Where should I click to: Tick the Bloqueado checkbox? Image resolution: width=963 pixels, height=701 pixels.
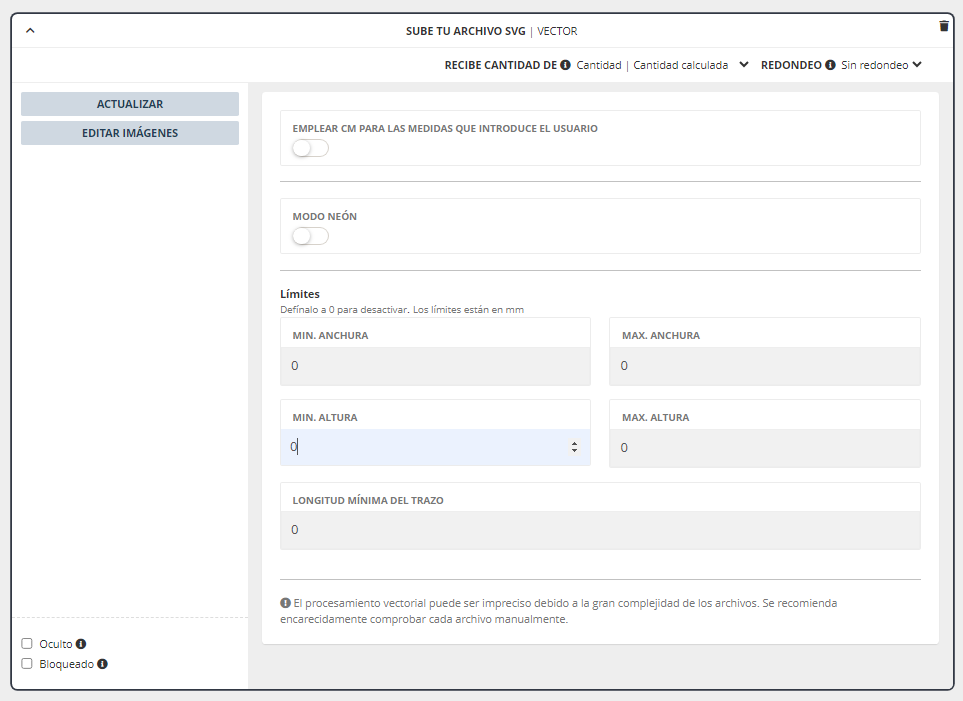27,664
